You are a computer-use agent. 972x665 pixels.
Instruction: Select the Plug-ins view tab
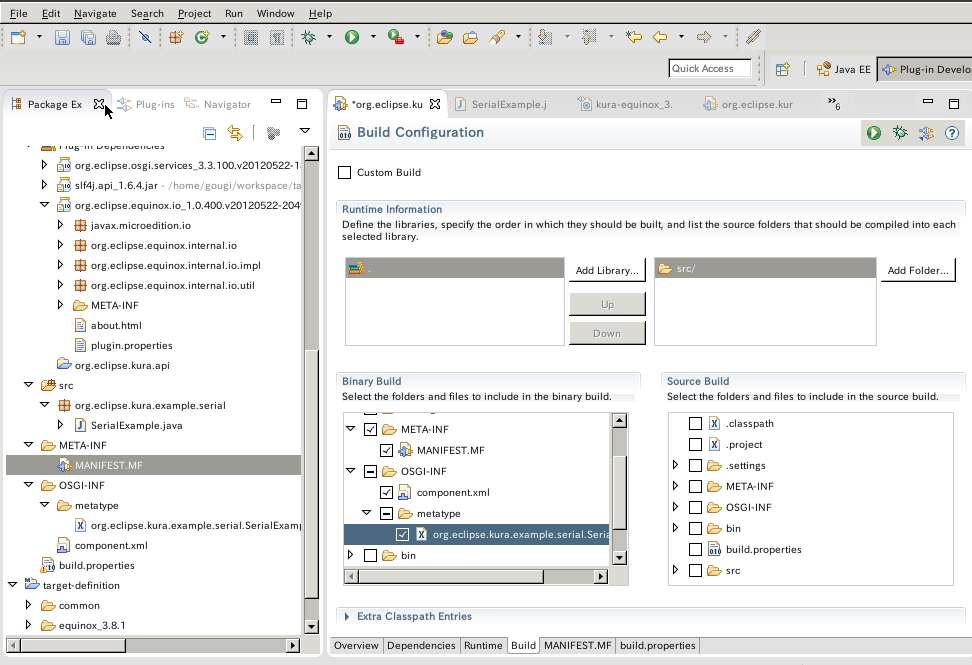pyautogui.click(x=146, y=104)
